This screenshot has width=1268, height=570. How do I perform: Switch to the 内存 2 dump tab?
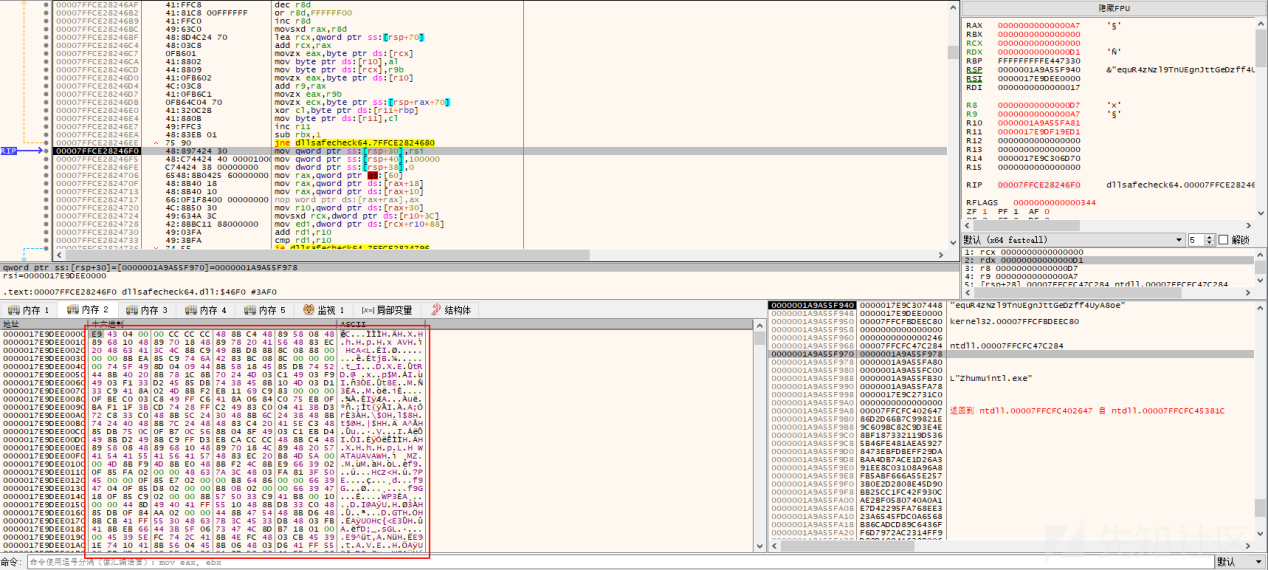tap(87, 310)
